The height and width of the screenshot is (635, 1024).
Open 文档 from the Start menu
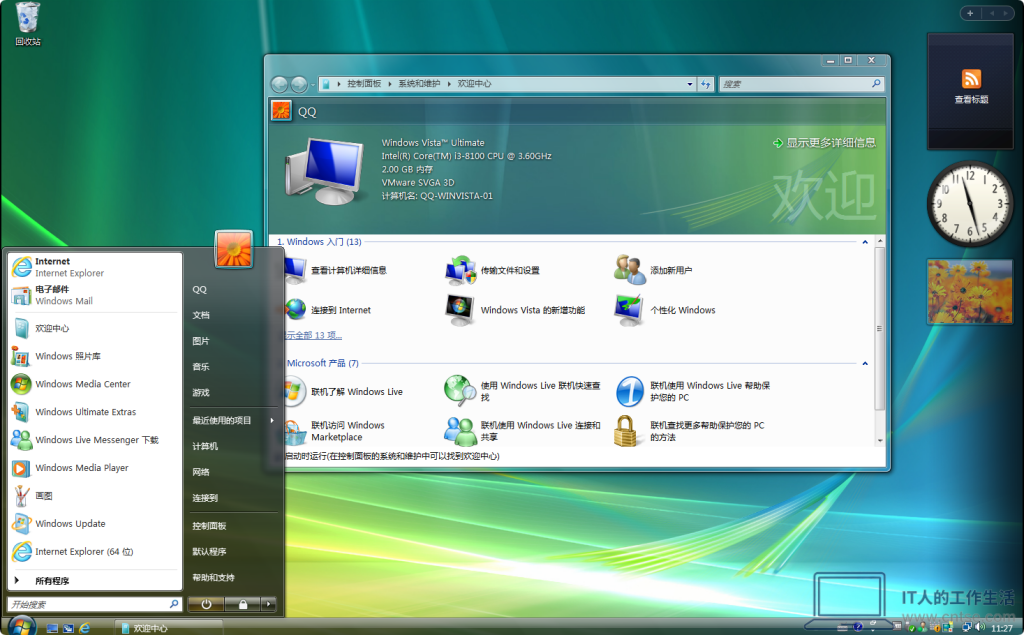(201, 315)
